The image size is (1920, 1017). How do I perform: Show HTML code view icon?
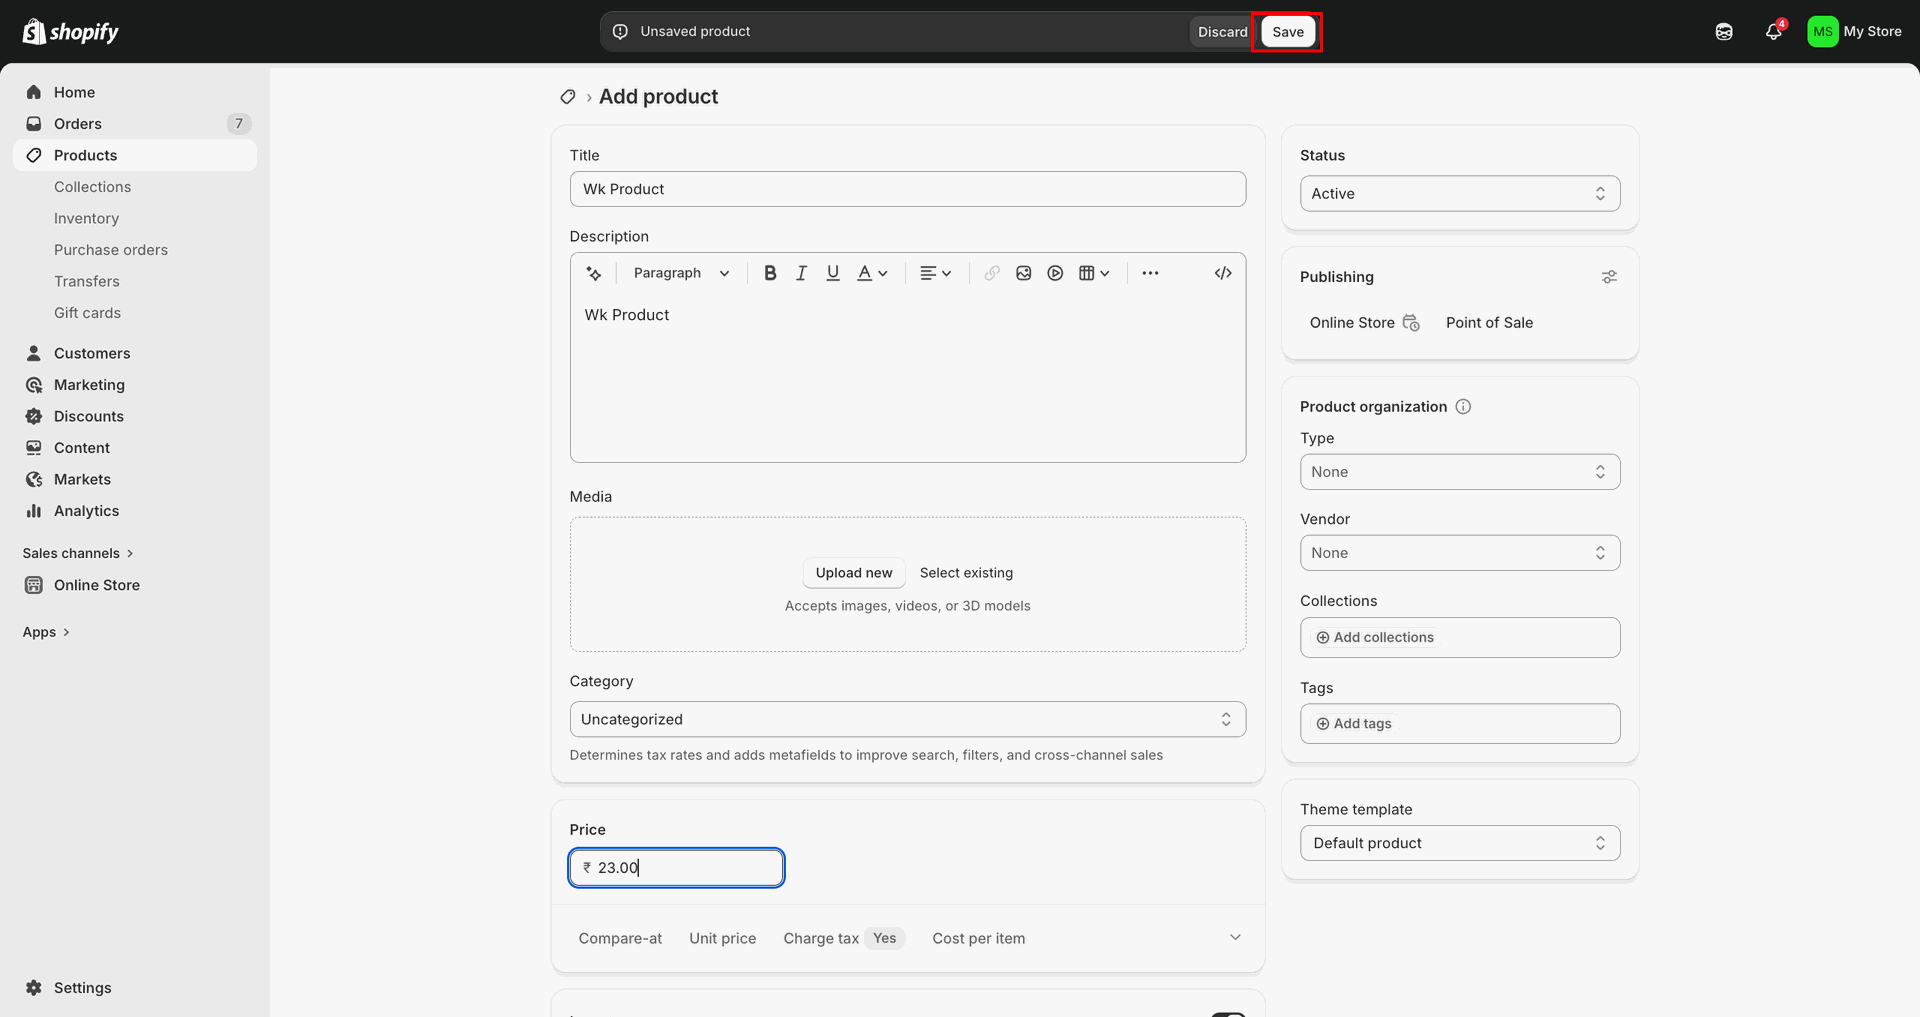pos(1223,273)
